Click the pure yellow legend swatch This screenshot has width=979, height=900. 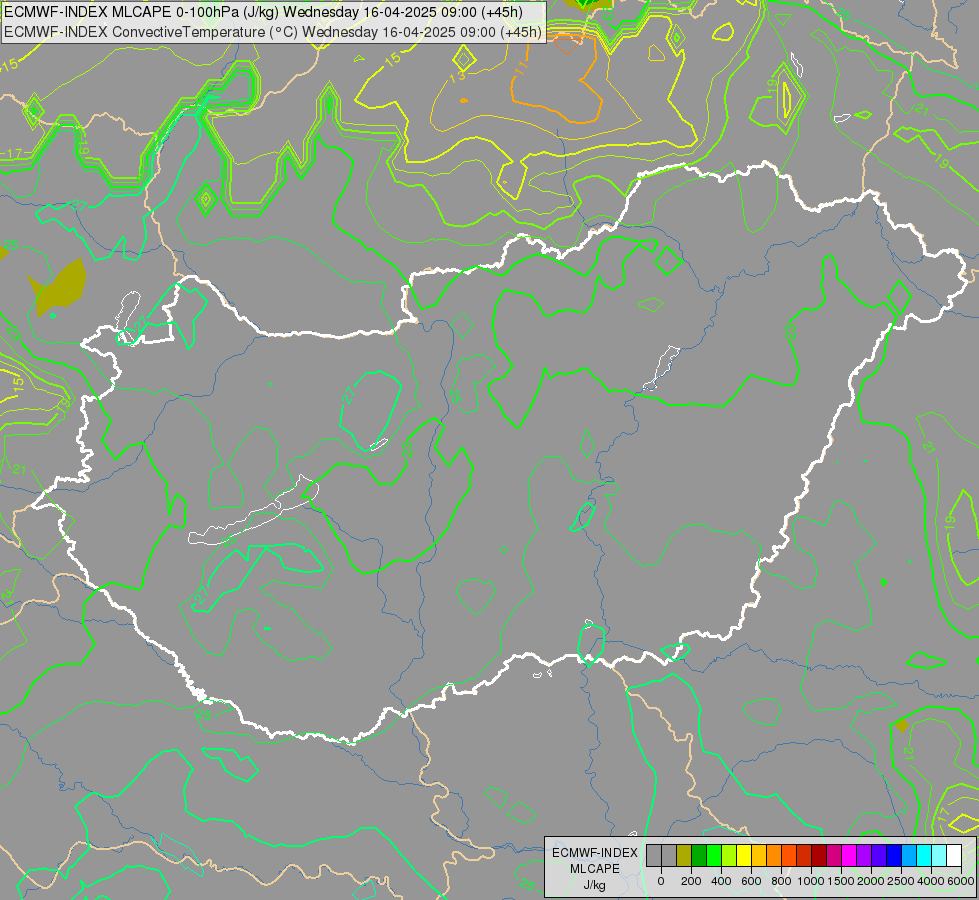(744, 856)
